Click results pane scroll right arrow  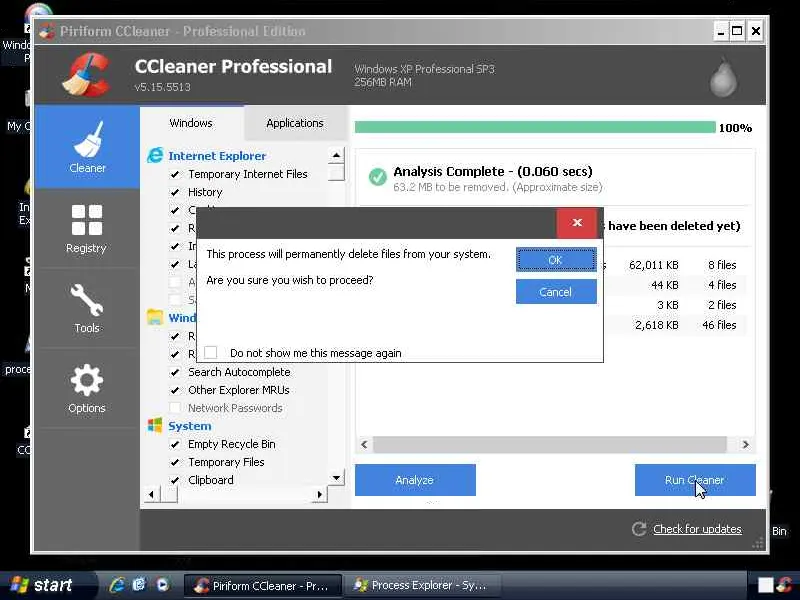click(745, 444)
